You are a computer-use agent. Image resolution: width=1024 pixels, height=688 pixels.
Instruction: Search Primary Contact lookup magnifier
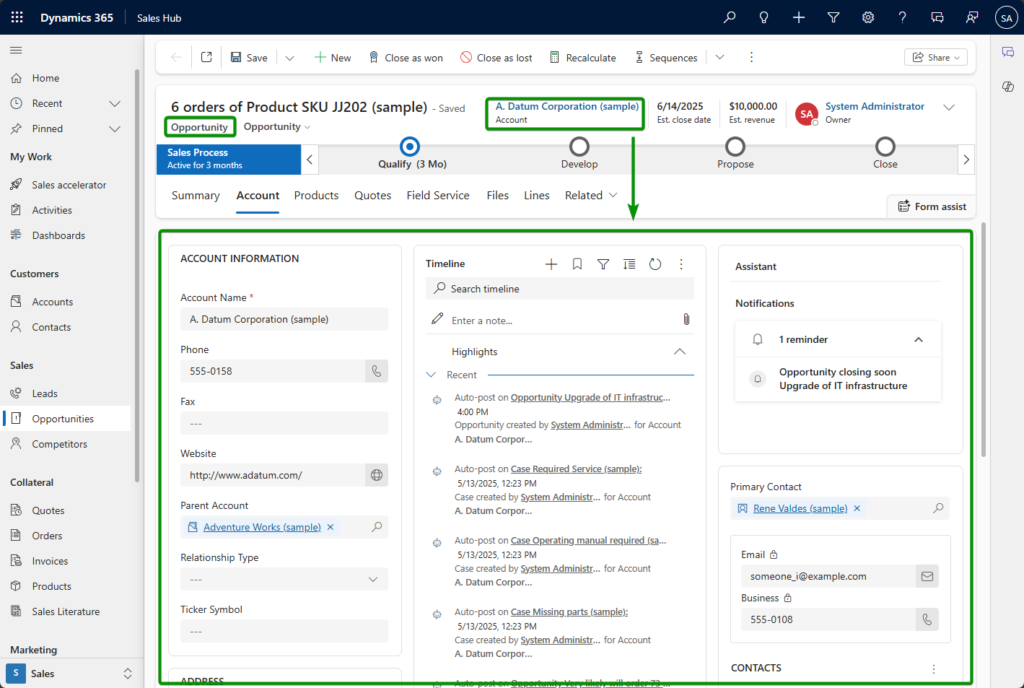tap(938, 508)
